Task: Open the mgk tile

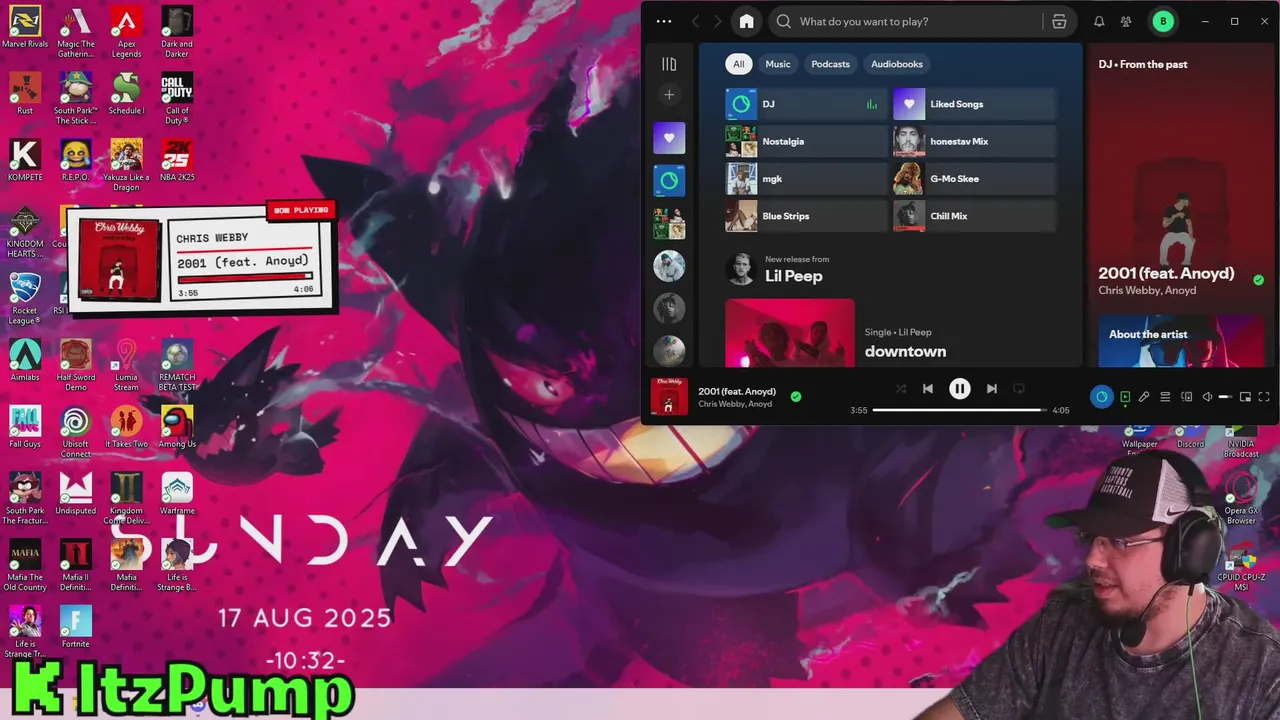Action: (x=806, y=179)
